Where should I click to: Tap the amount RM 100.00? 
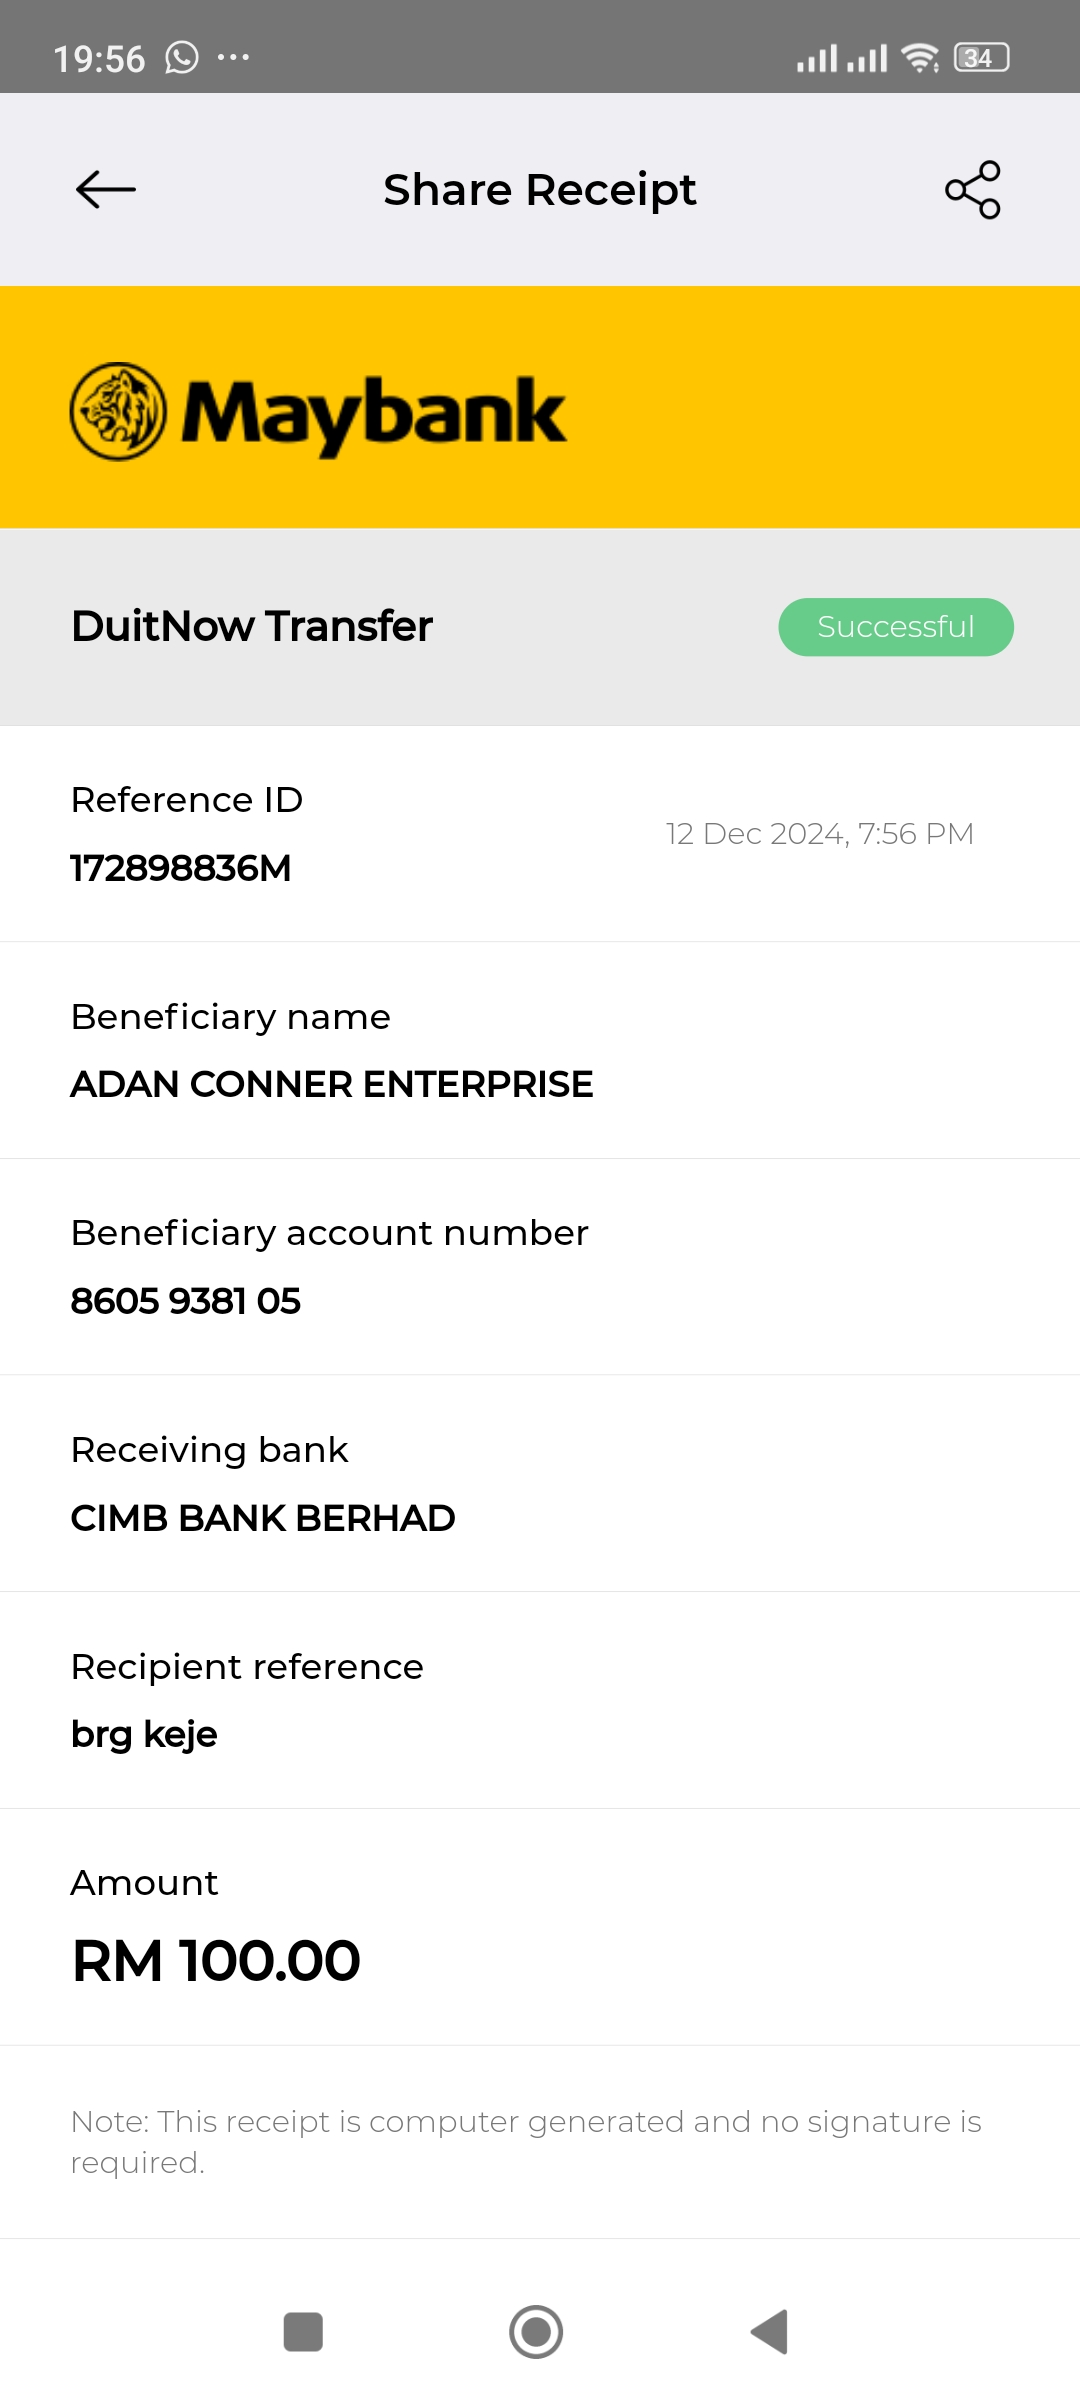coord(216,1960)
